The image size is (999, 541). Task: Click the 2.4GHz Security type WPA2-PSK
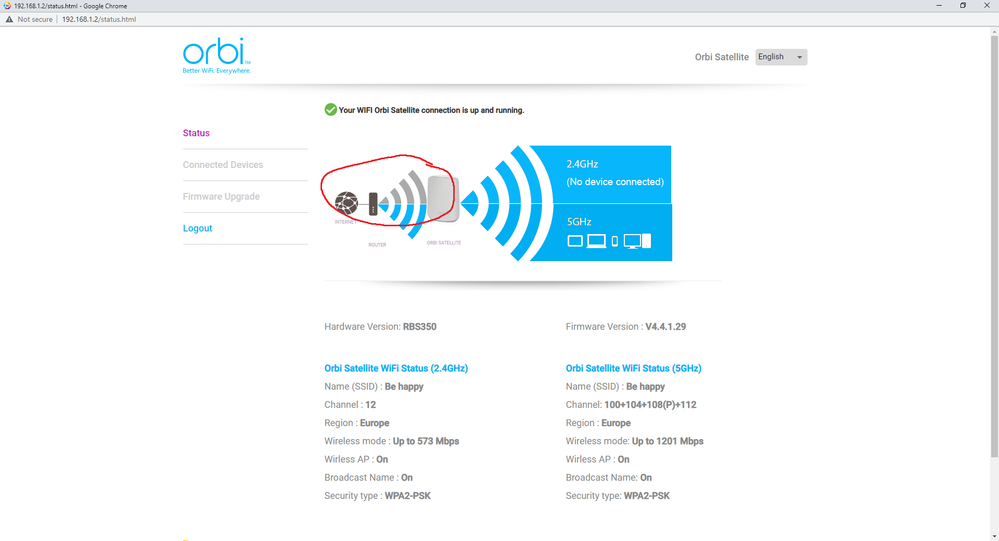[408, 496]
